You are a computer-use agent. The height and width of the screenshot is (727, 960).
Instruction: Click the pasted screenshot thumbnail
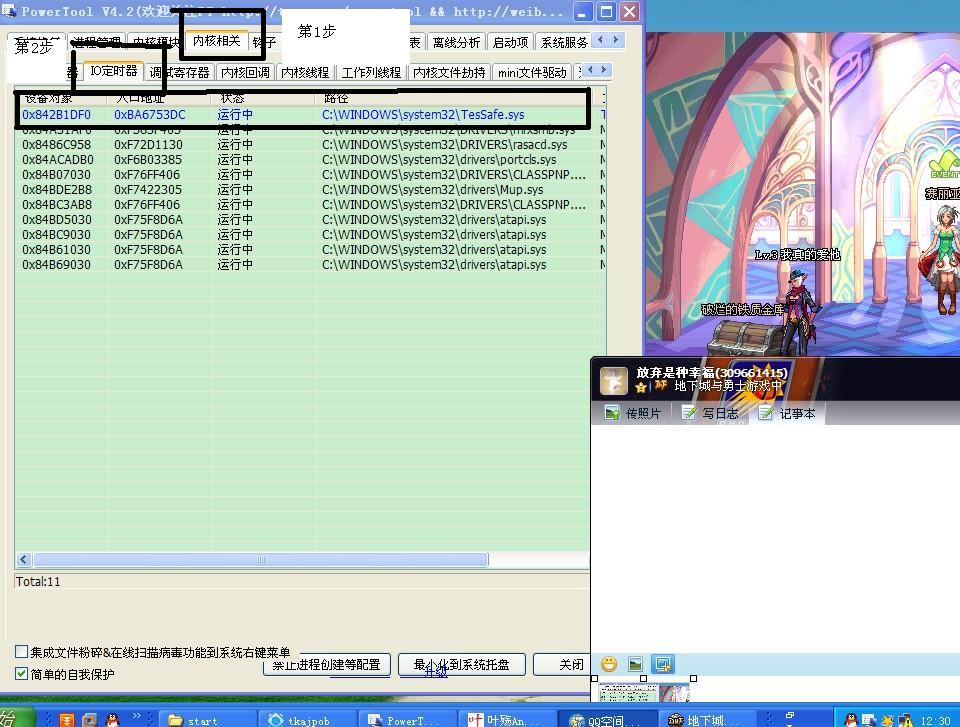tap(643, 693)
